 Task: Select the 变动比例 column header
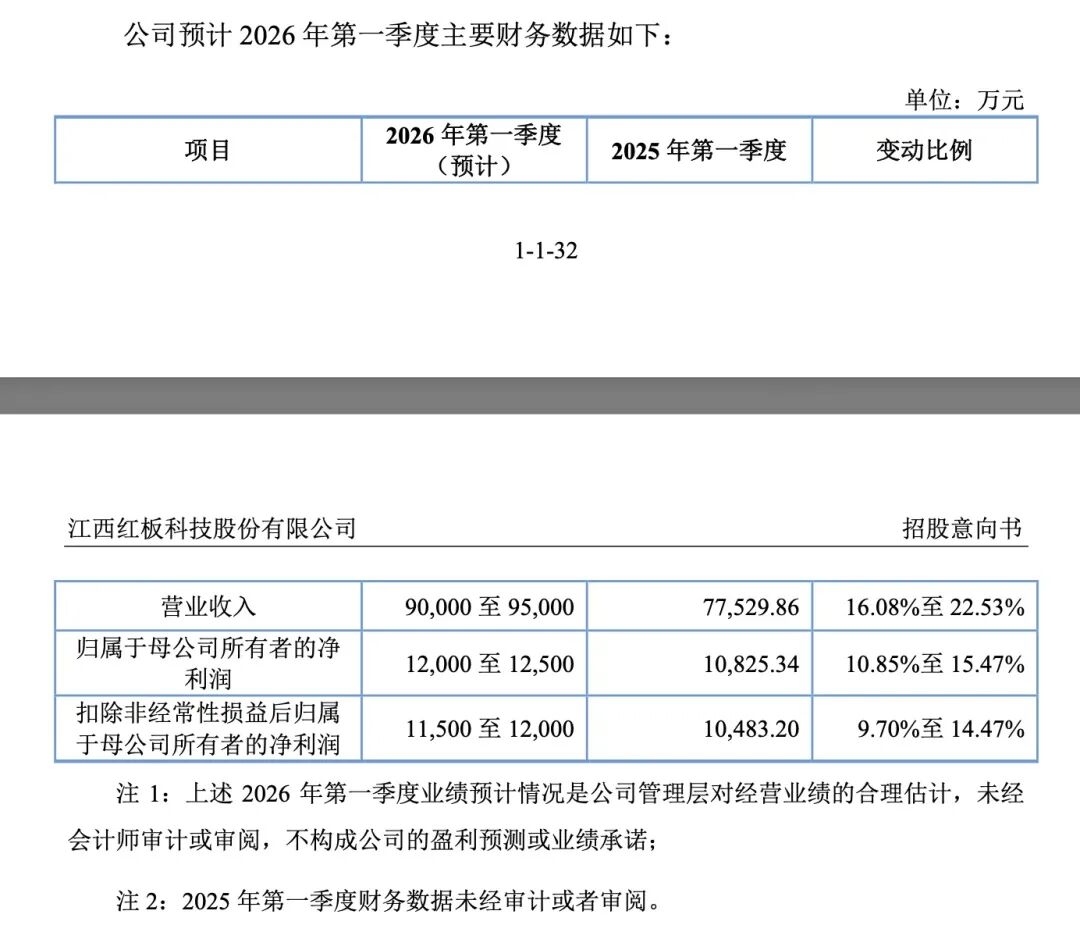tap(924, 150)
